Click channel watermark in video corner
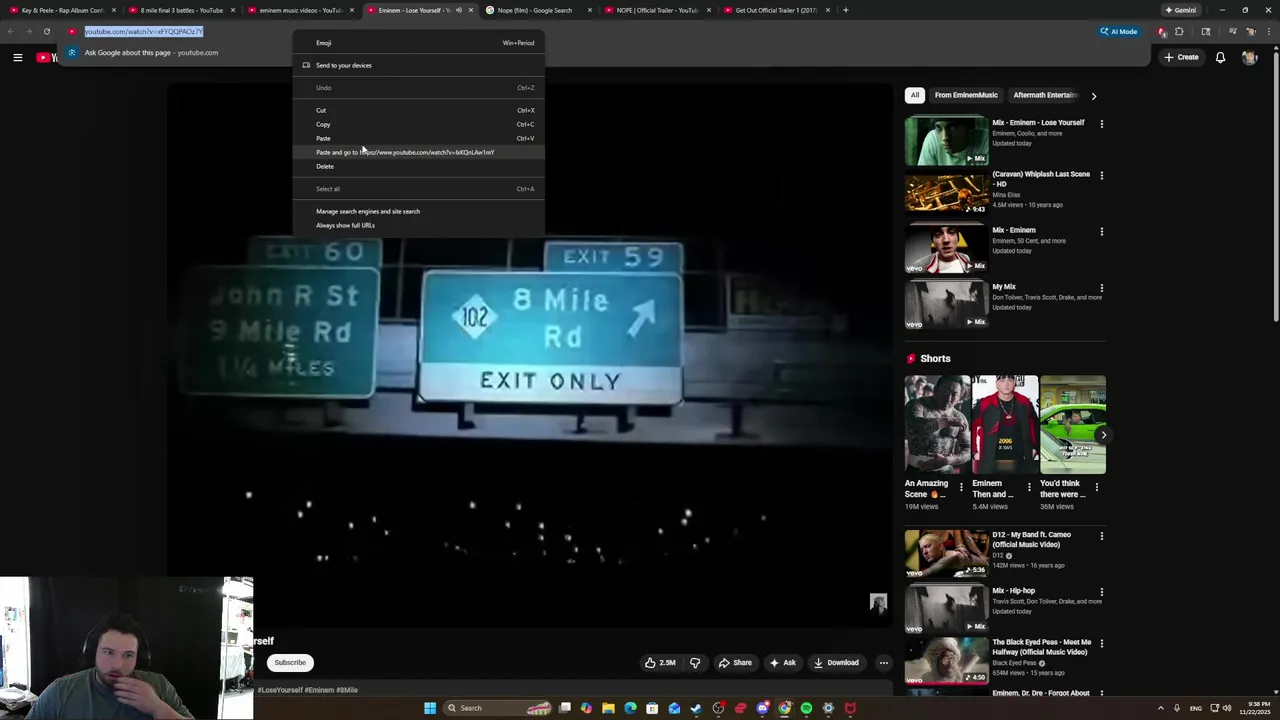Screen dimensions: 1280x720 pos(878,602)
